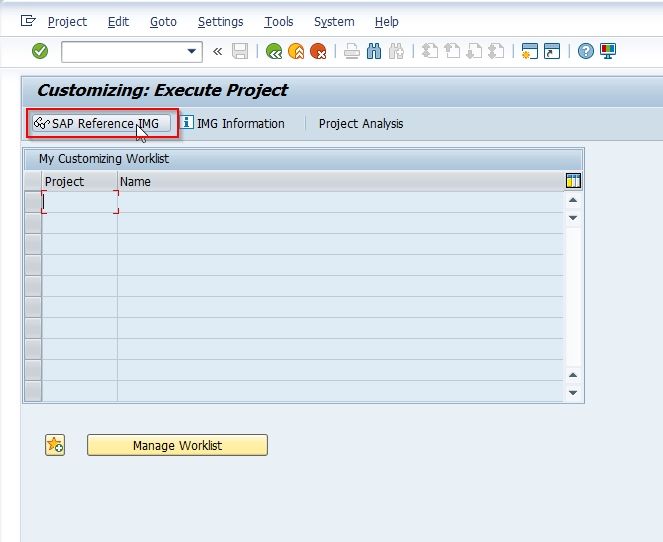Click the Customize Local Layout monitor icon
663x542 pixels.
(608, 52)
